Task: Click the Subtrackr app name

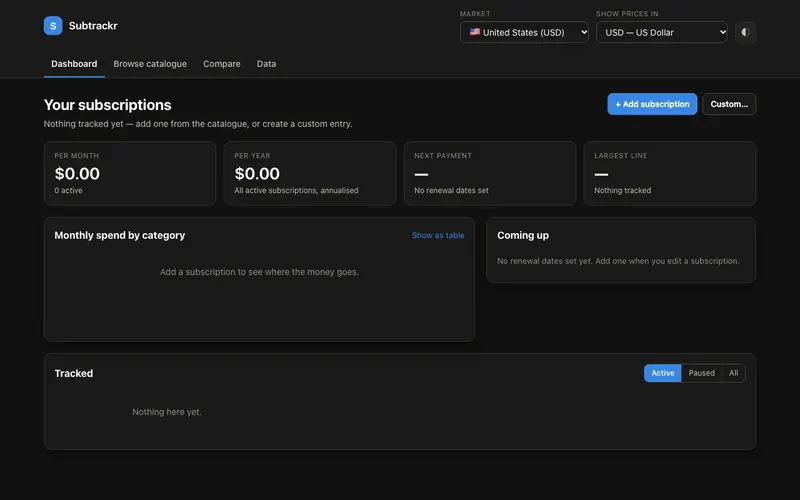Action: (93, 26)
